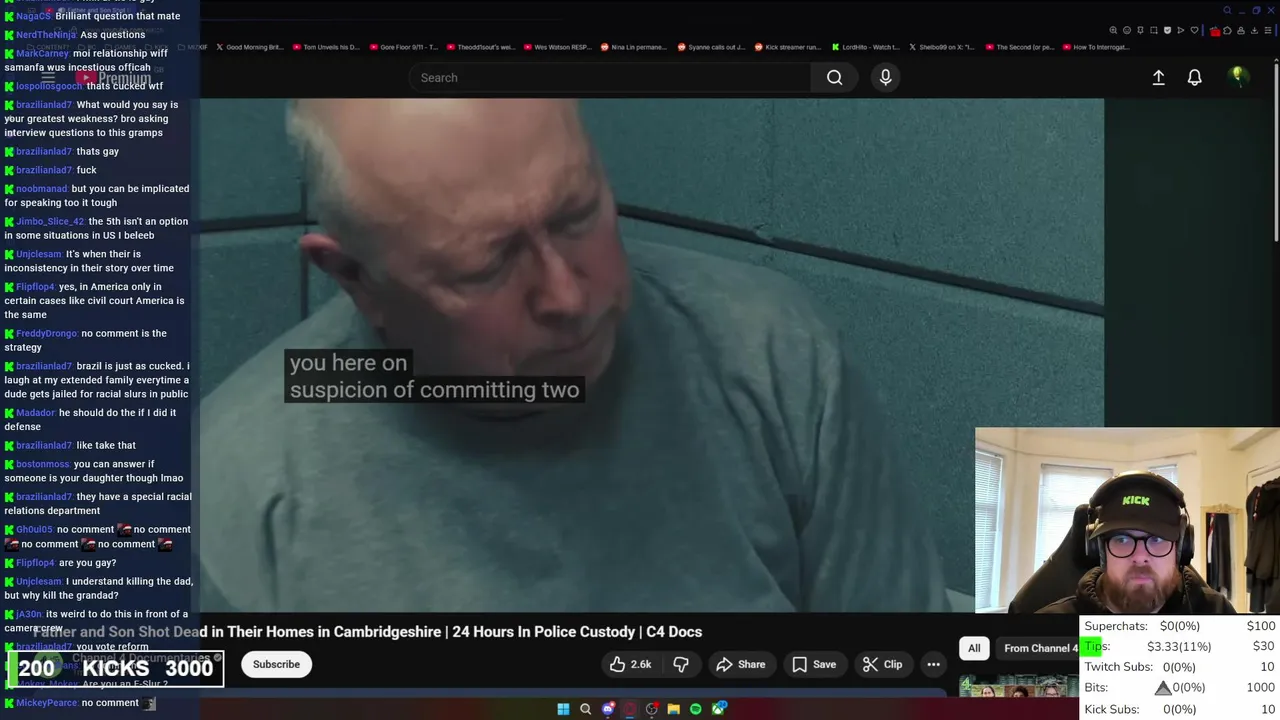The width and height of the screenshot is (1280, 720).
Task: Open Xbox app from the taskbar
Action: tap(718, 709)
